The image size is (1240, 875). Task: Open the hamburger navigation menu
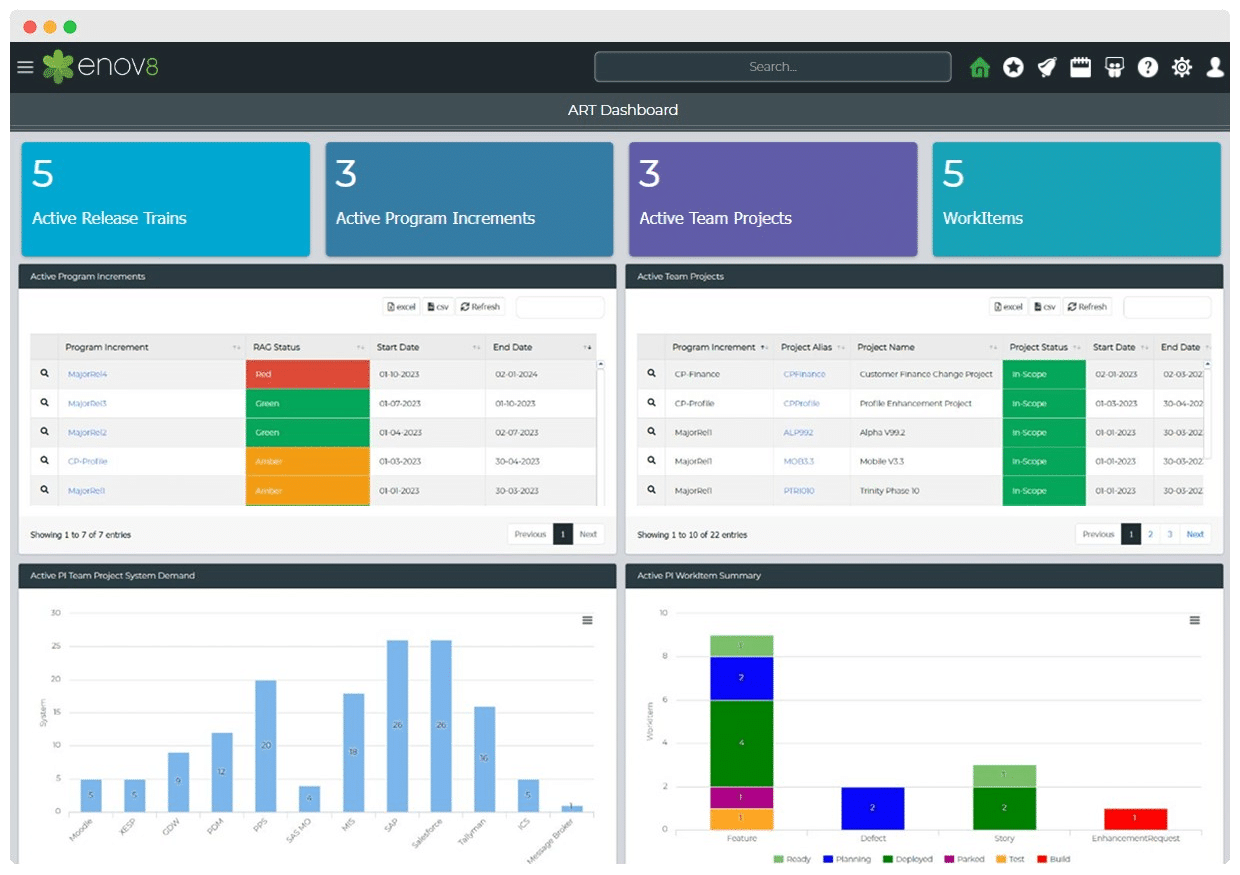25,67
